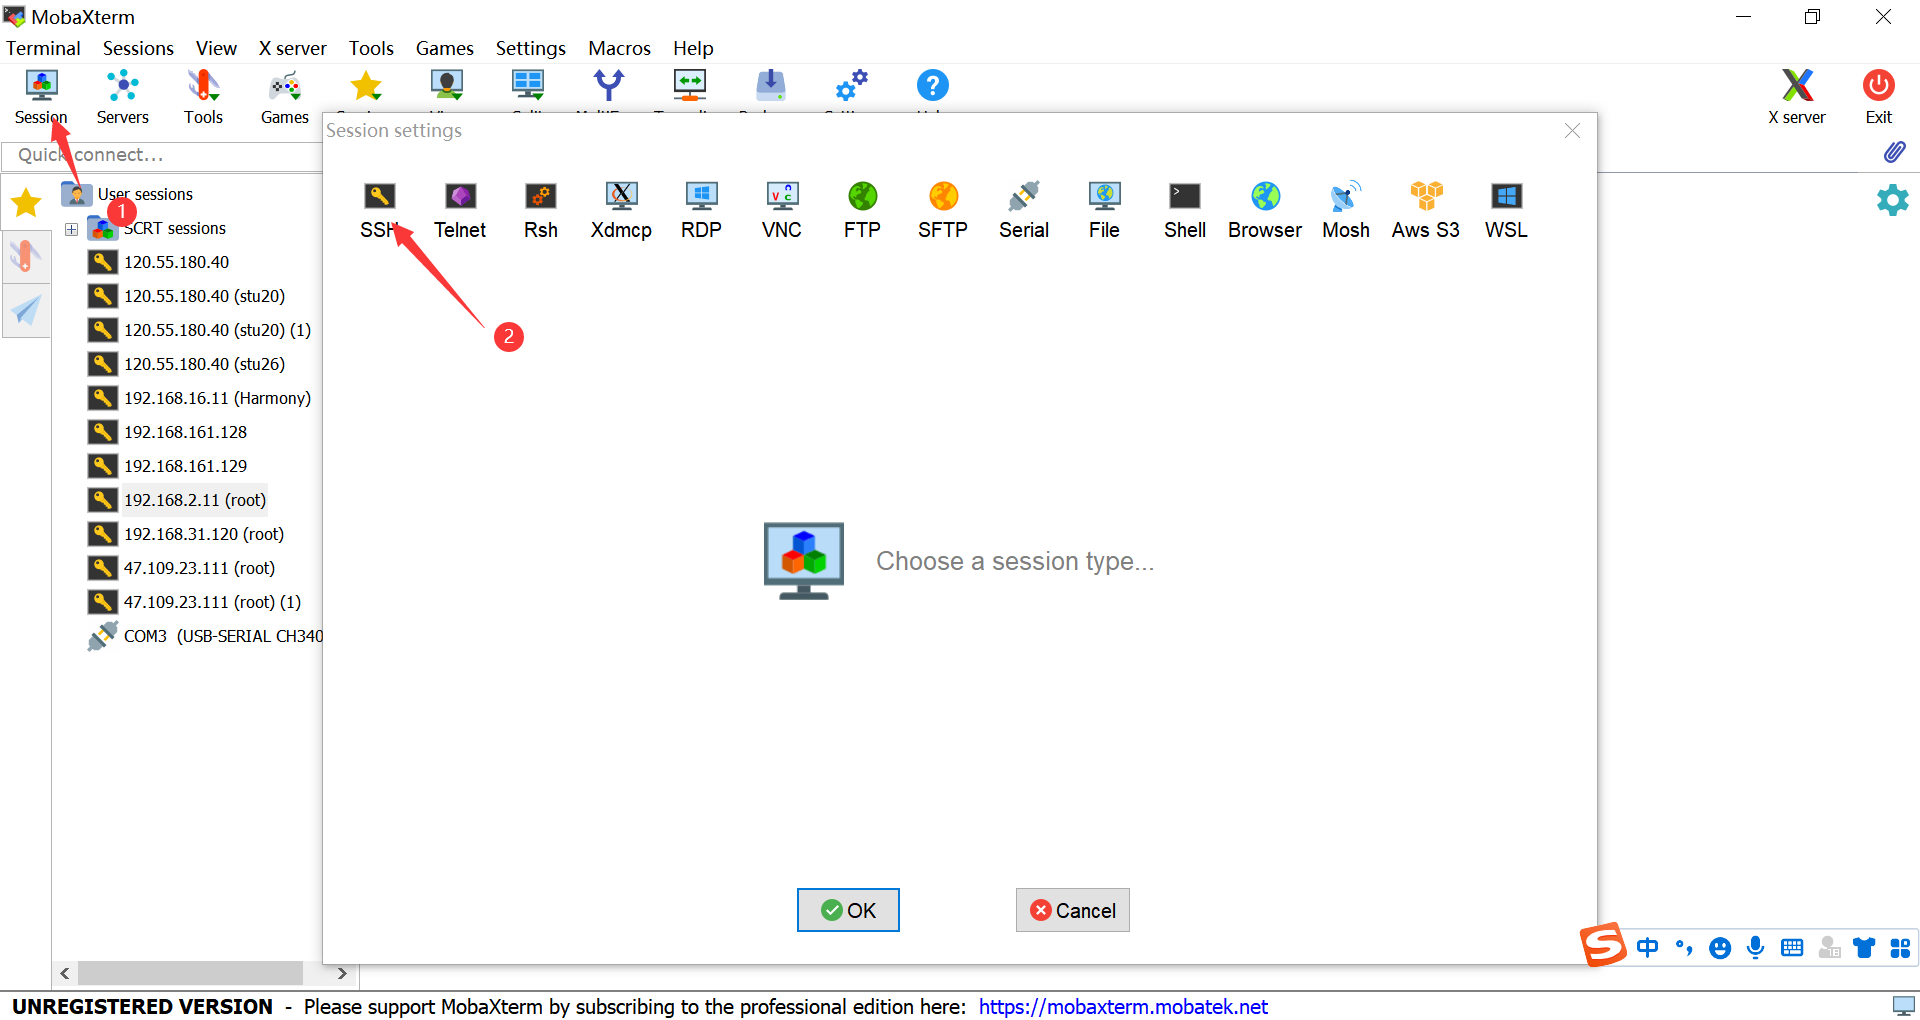Select the Xdmcp session type
The height and width of the screenshot is (1020, 1920).
coord(621,211)
